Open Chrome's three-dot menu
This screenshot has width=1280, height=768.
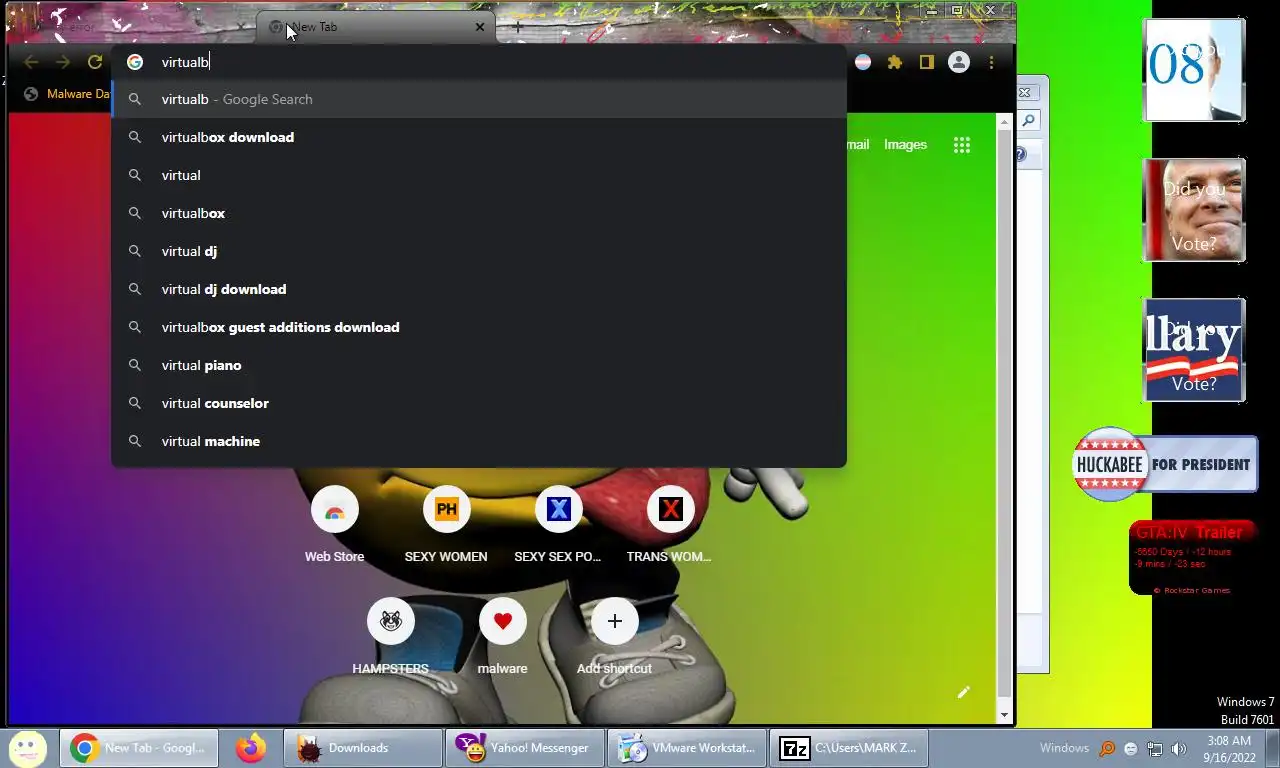pos(991,62)
